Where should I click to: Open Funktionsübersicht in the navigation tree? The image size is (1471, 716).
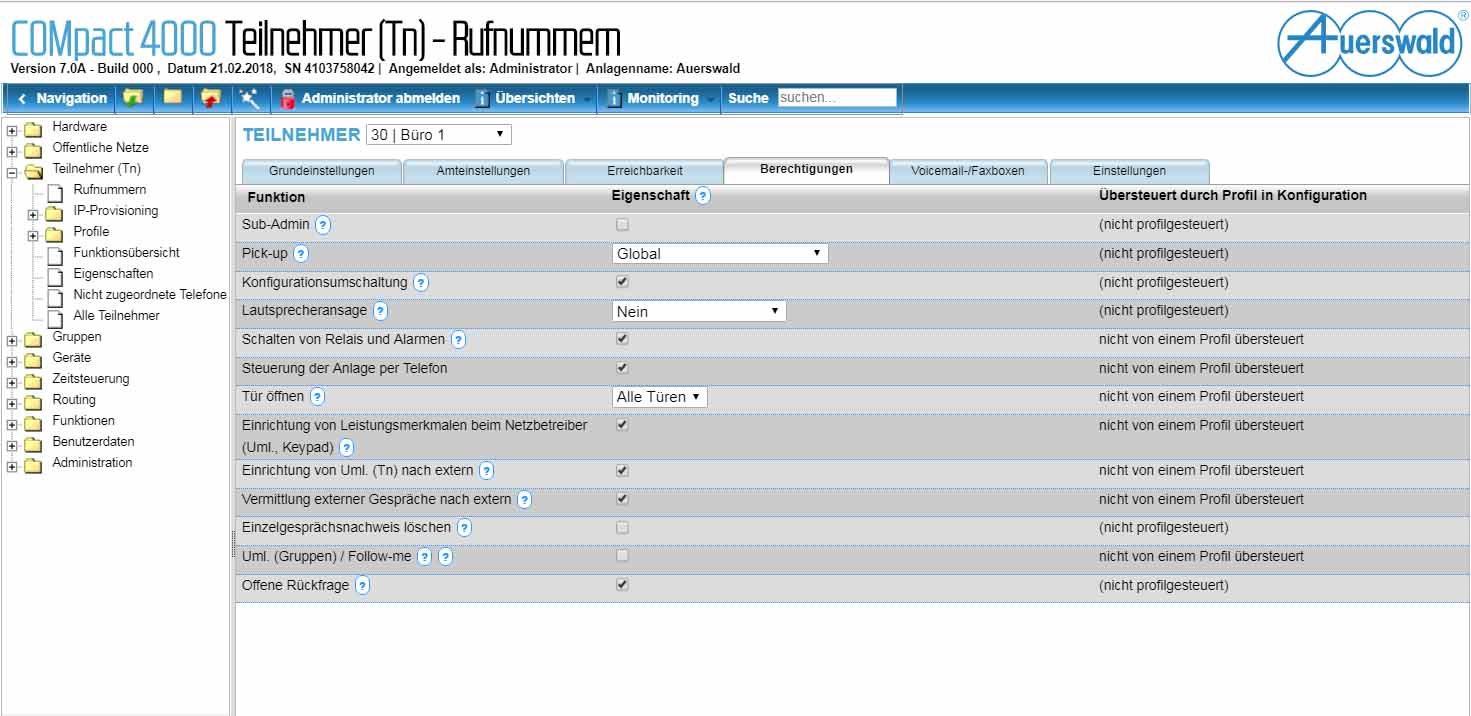127,252
